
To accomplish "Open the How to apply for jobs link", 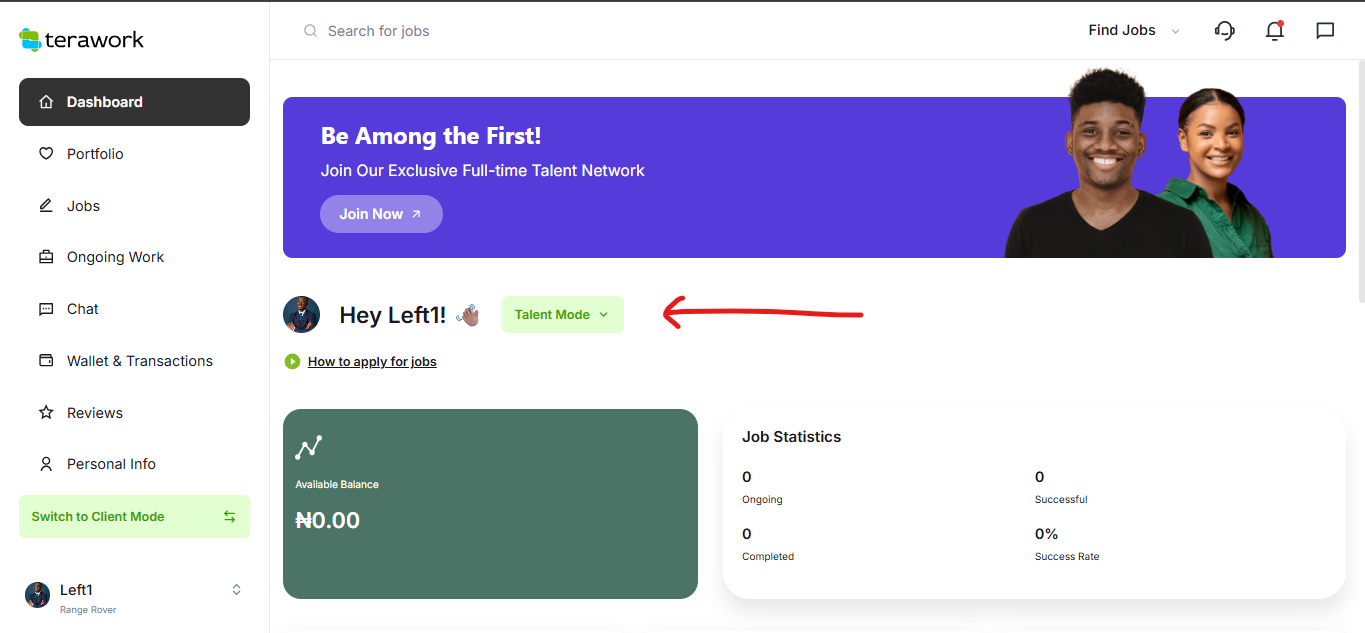I will [372, 361].
